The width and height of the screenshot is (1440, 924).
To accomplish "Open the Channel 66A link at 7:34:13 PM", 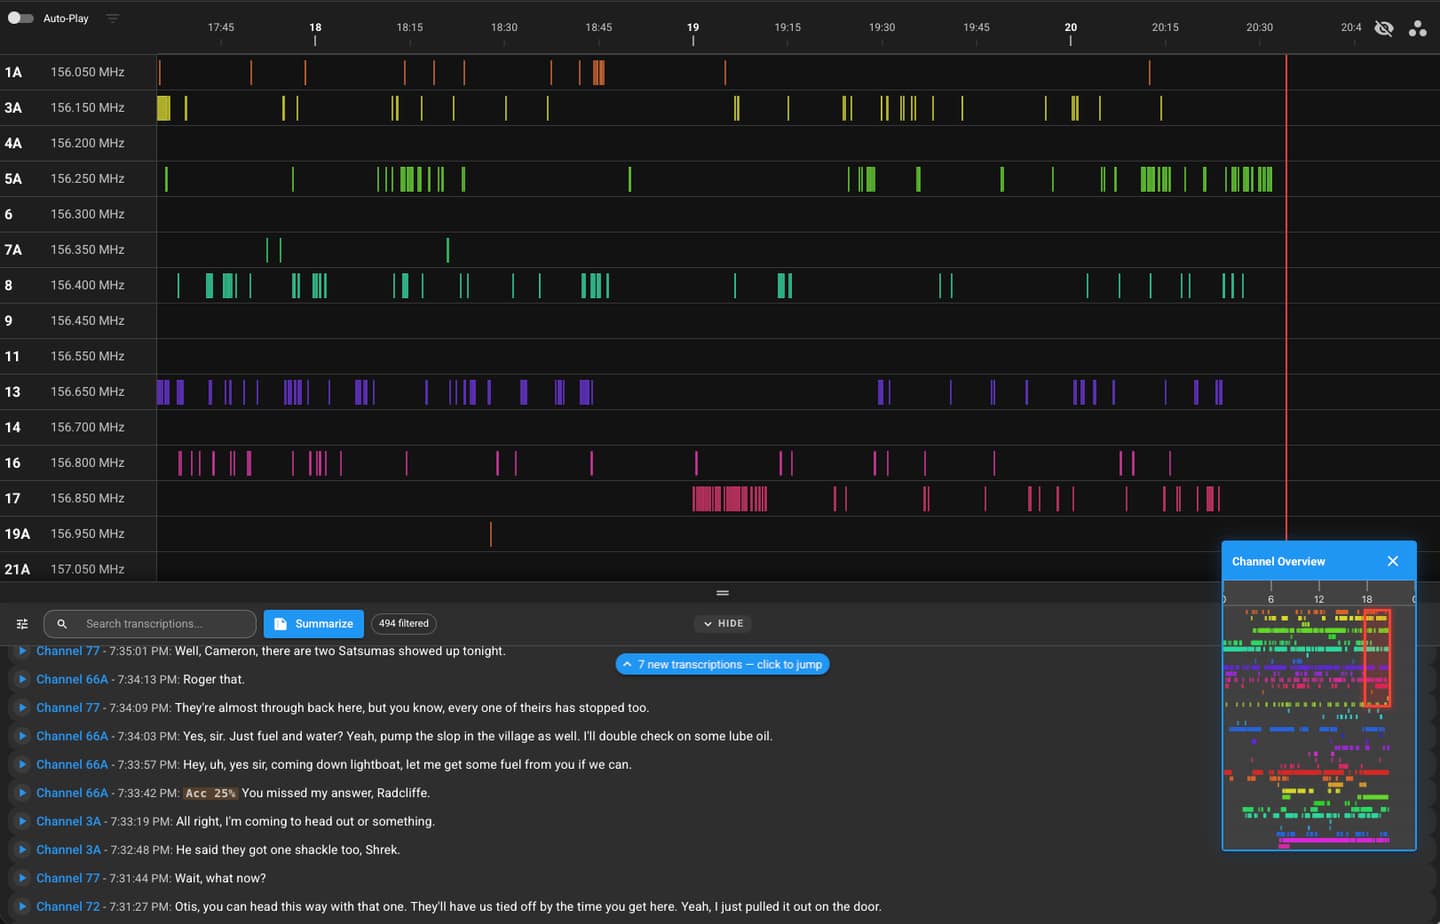I will [72, 679].
